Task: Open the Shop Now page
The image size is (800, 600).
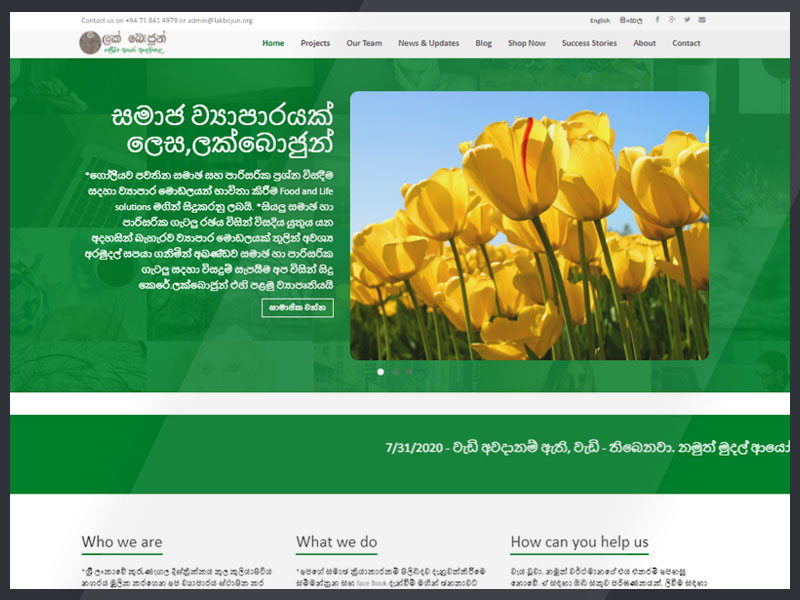Action: click(526, 43)
